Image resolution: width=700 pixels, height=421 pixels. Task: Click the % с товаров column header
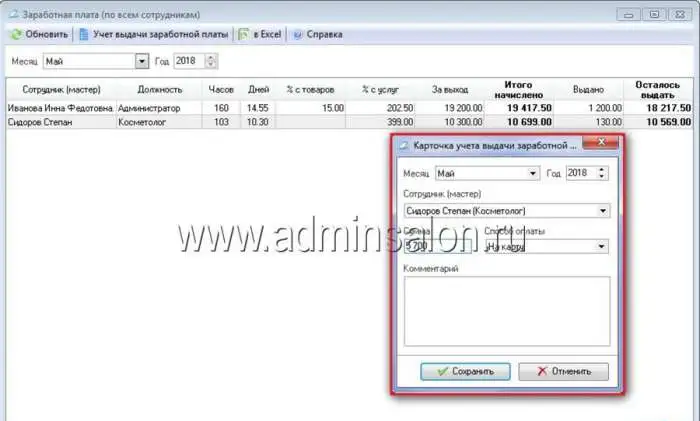(310, 90)
